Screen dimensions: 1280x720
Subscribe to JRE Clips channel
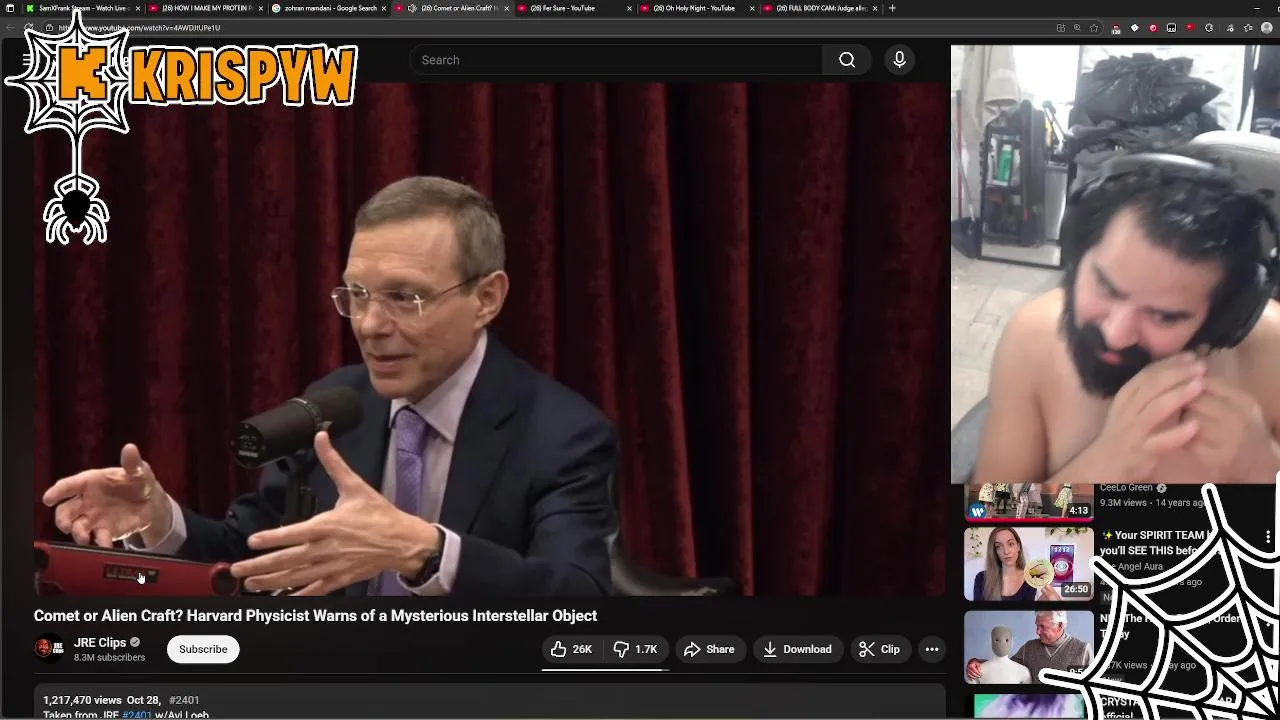point(203,649)
